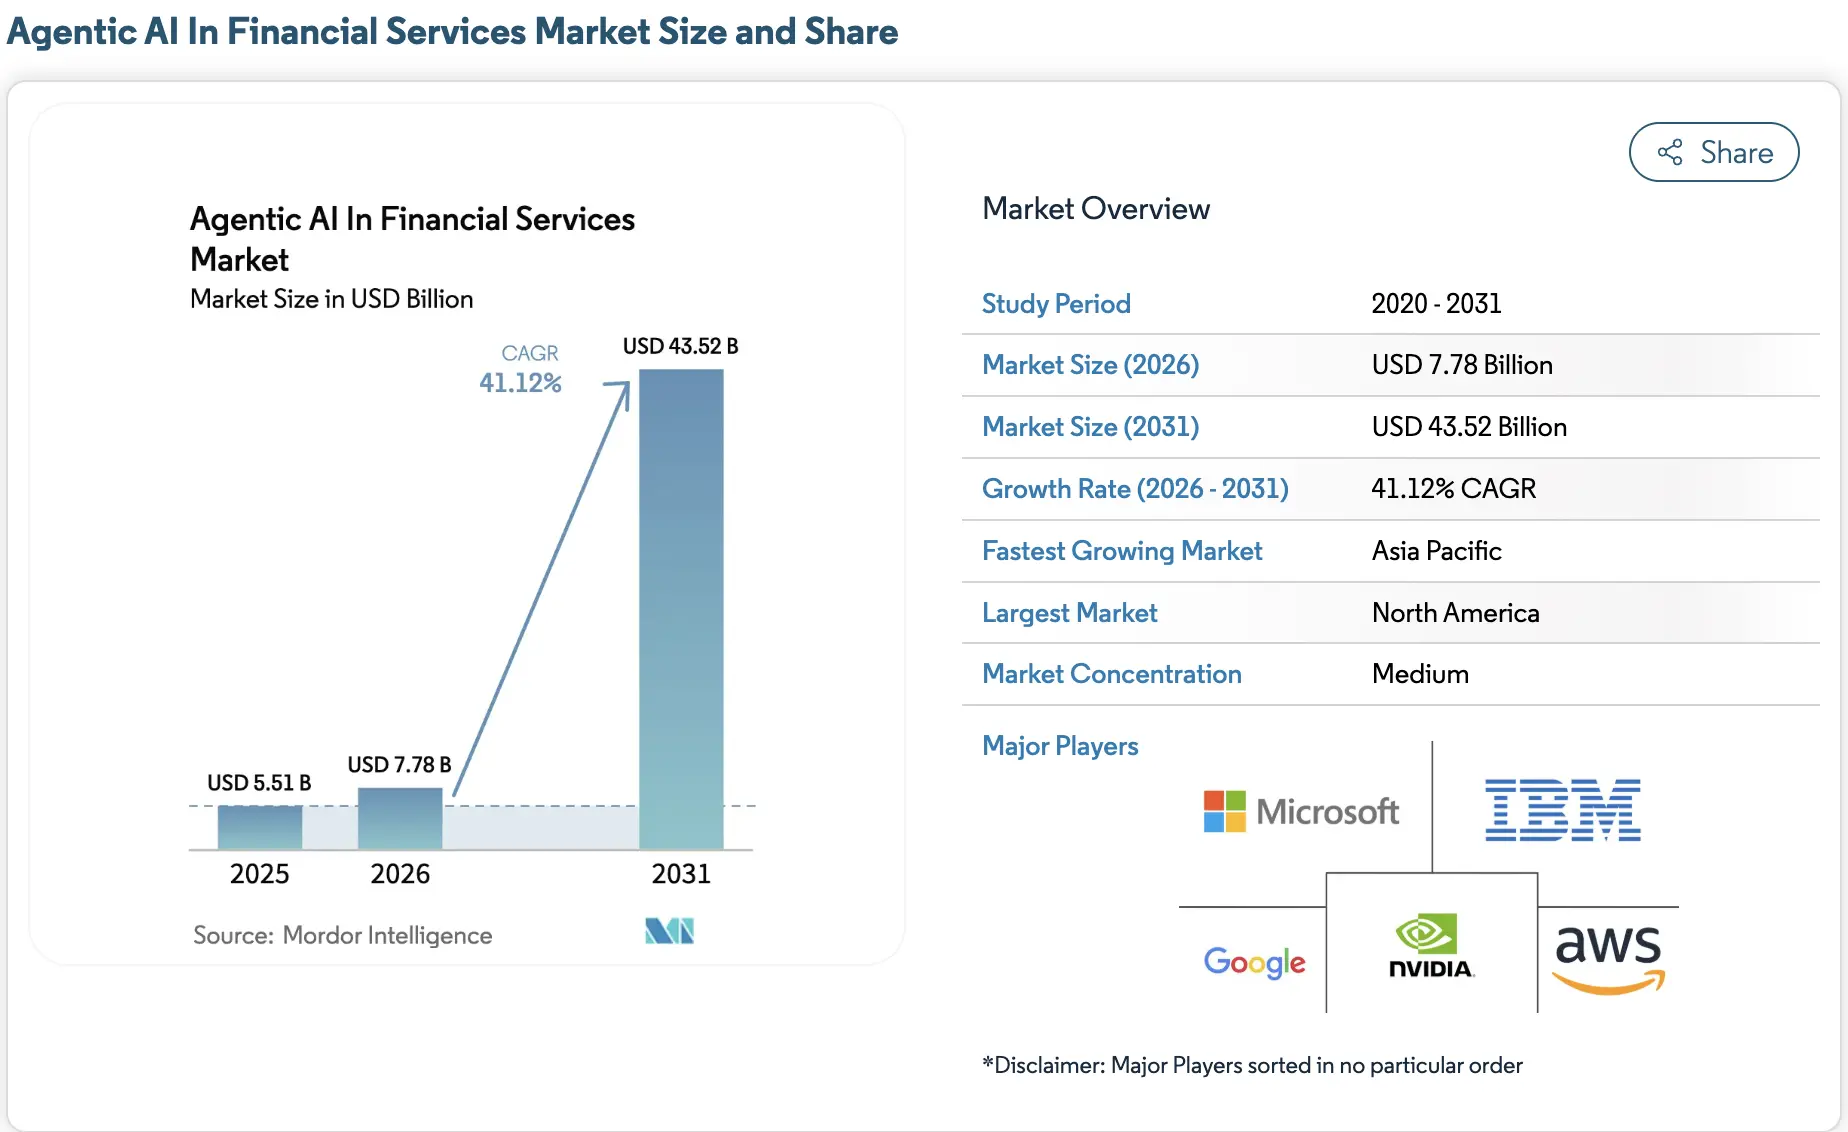Click the Major Players heading

(1060, 746)
